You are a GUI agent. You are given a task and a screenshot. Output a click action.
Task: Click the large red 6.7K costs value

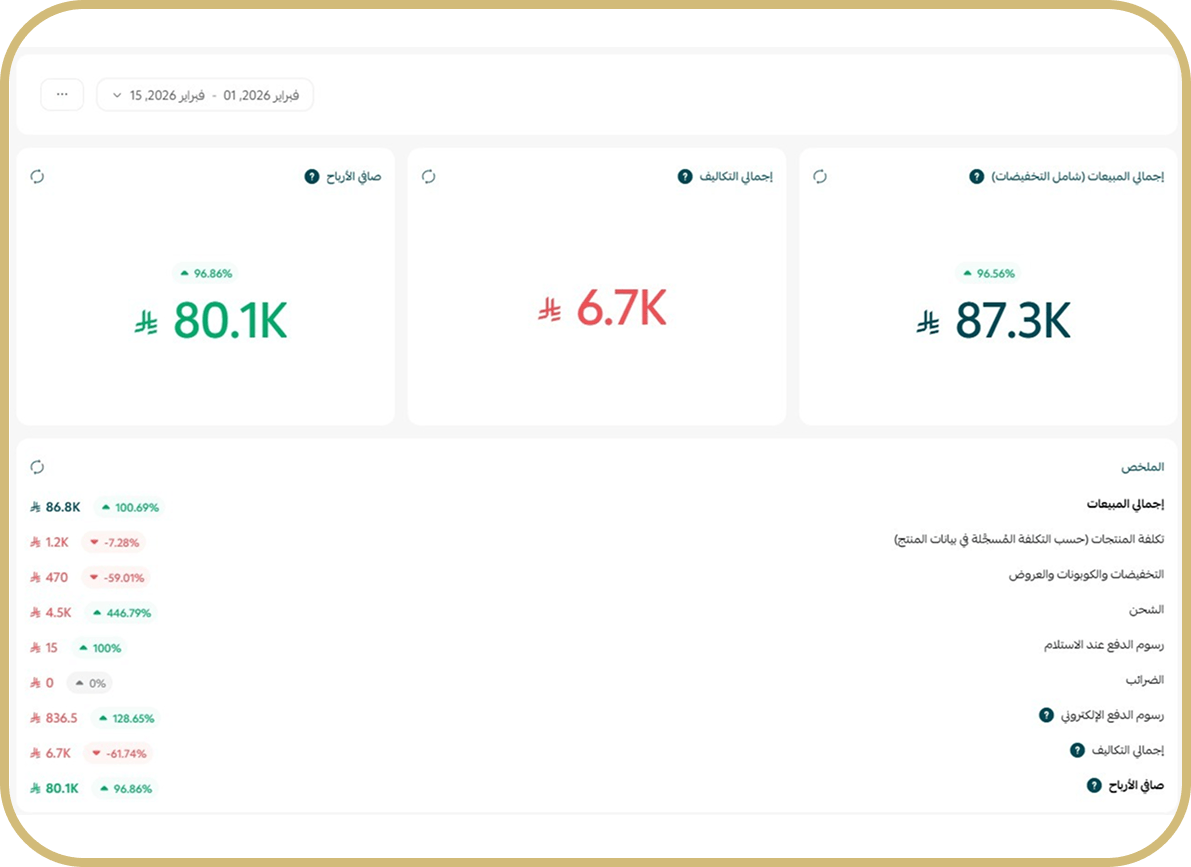(621, 308)
